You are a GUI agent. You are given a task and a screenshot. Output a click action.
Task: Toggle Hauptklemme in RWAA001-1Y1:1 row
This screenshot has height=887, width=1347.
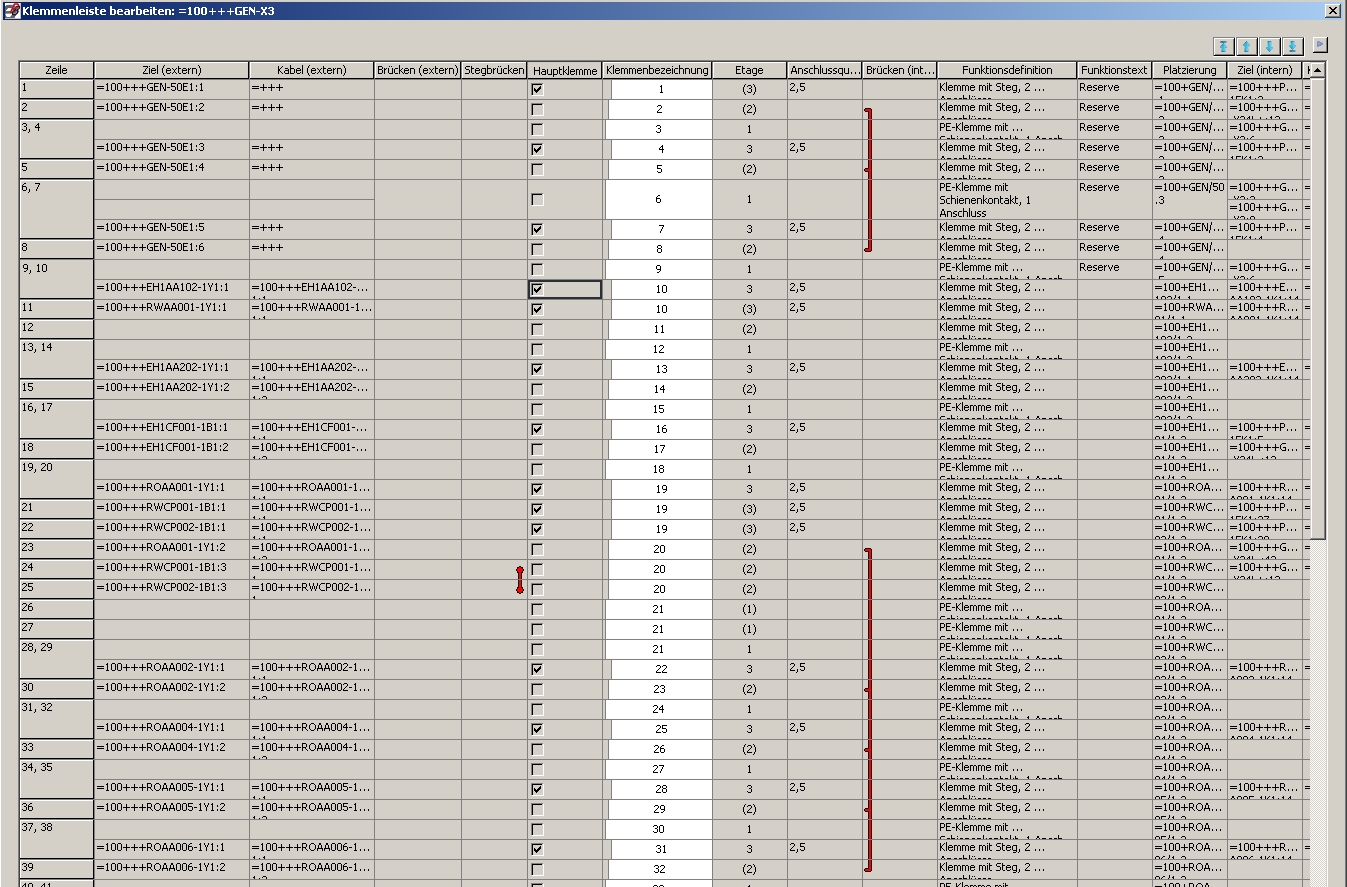pos(537,310)
